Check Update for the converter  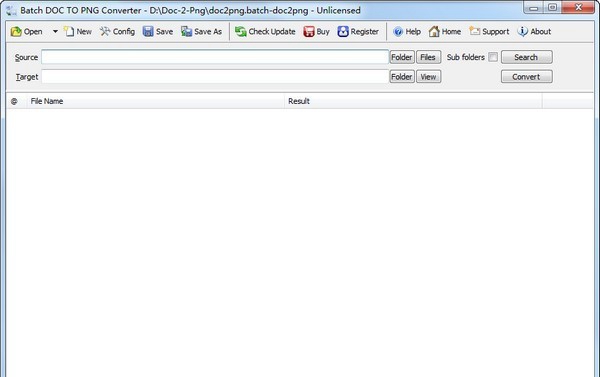click(x=265, y=32)
